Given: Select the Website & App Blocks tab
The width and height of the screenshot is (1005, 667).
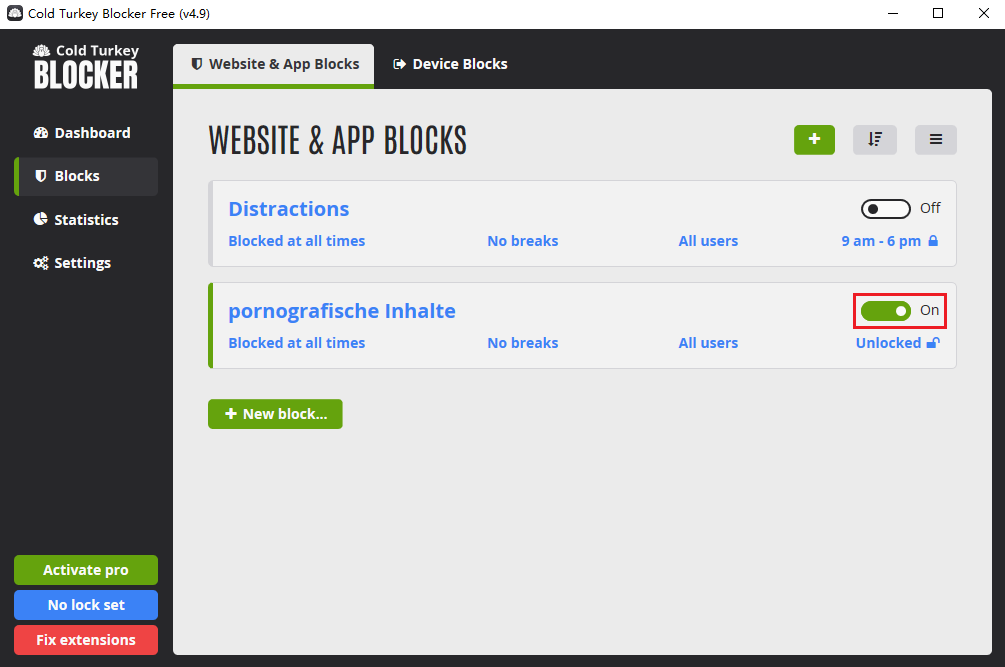Looking at the screenshot, I should 274,64.
